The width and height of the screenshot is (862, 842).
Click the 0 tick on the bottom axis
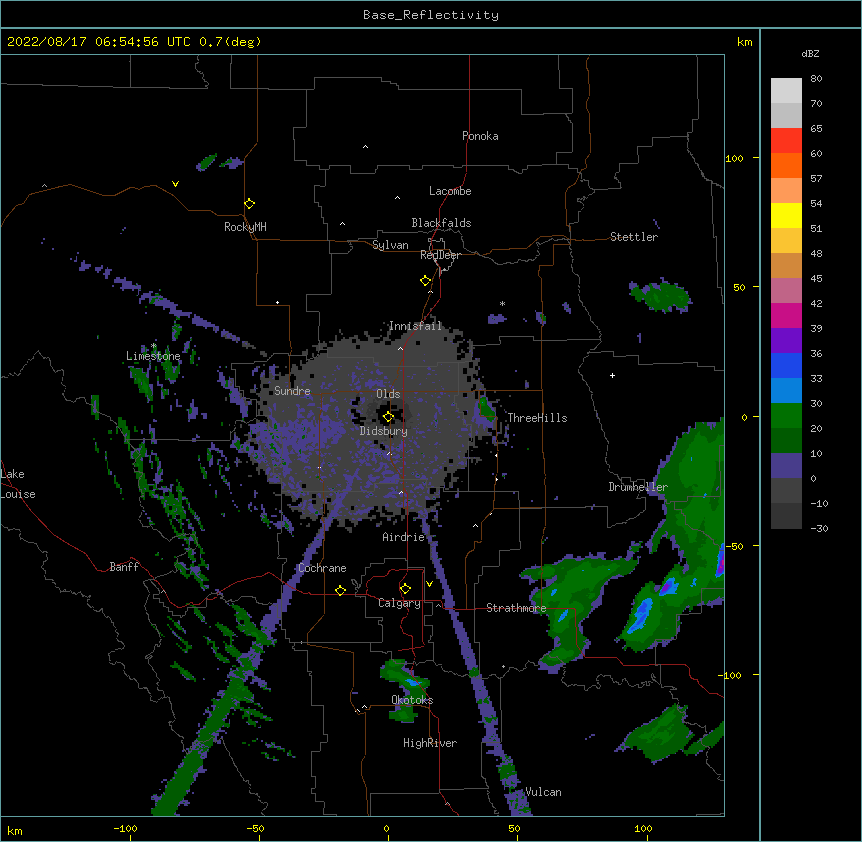click(386, 828)
